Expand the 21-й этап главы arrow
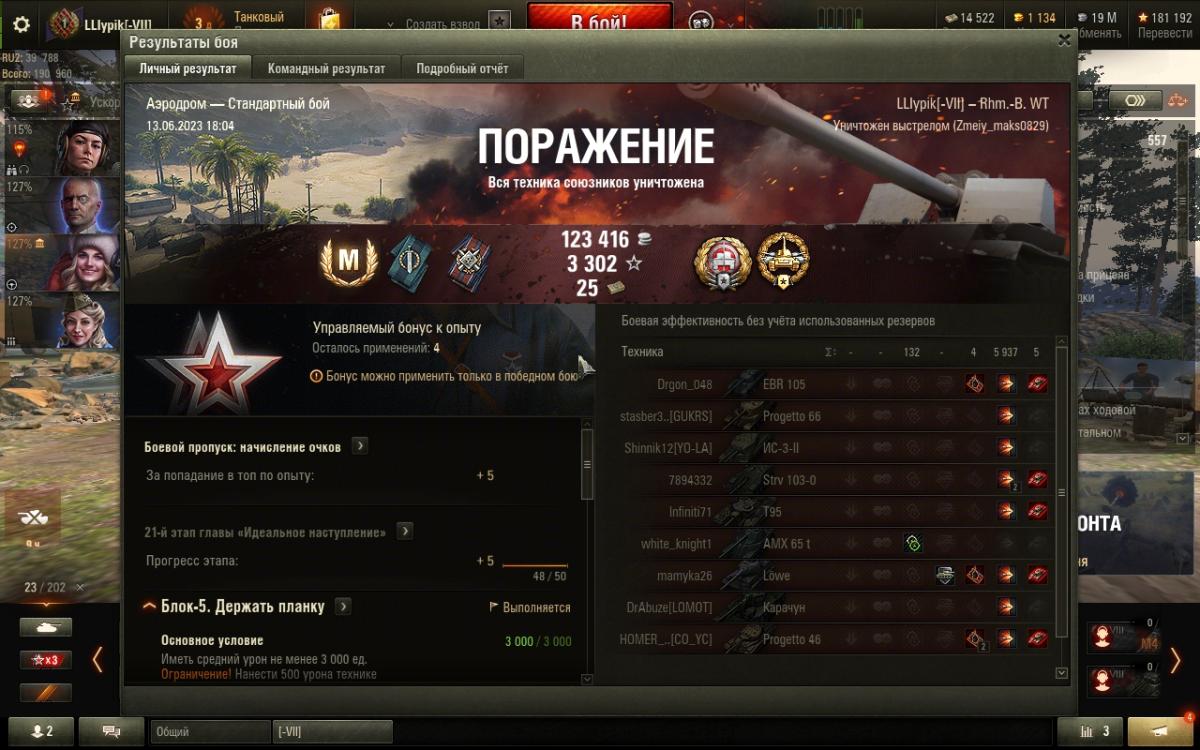The width and height of the screenshot is (1200, 750). click(404, 531)
